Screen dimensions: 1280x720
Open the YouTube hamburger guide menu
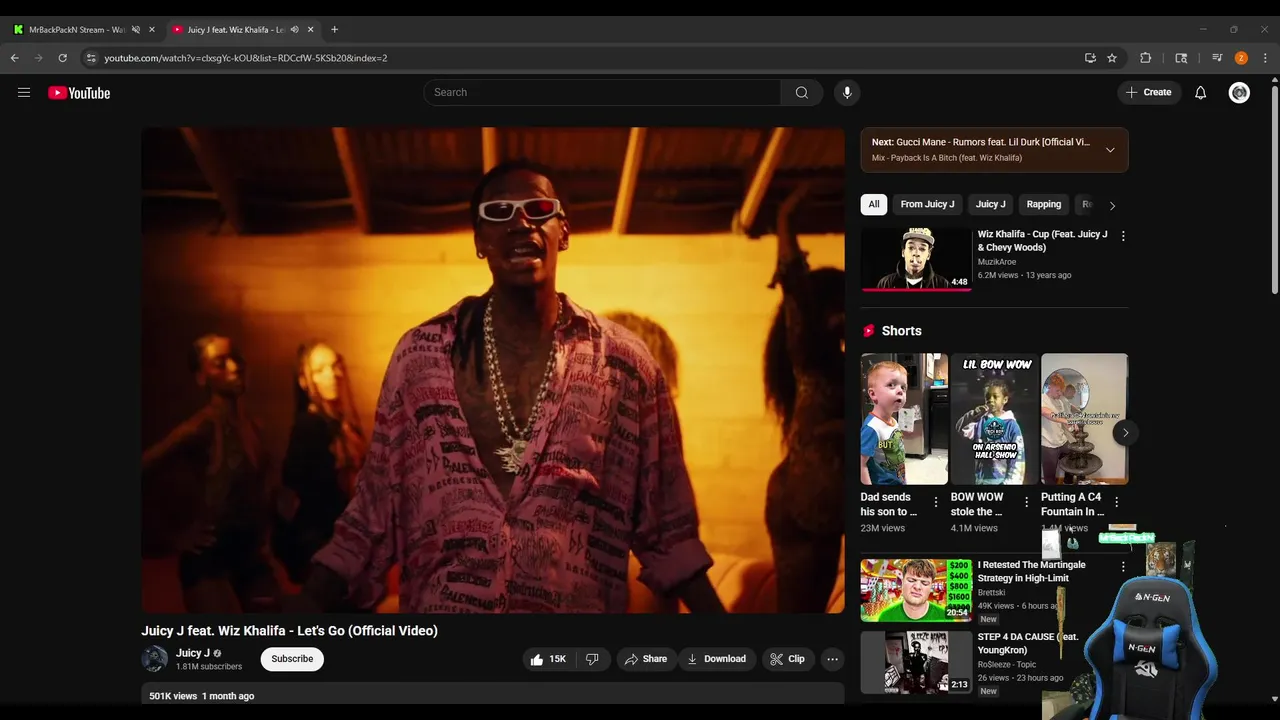24,93
